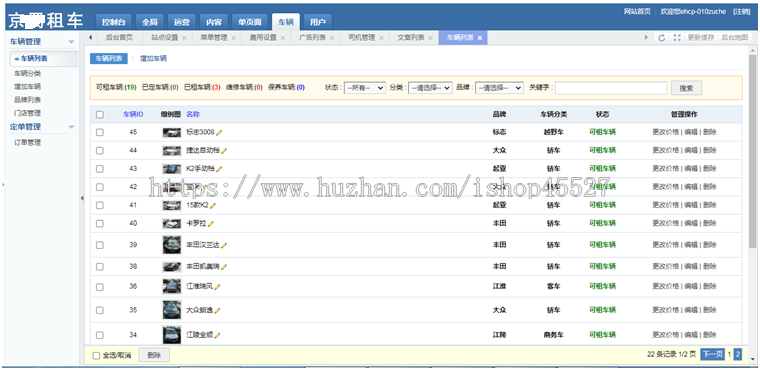
Task: Check the box for vehicle ID 44
Action: [x=99, y=151]
